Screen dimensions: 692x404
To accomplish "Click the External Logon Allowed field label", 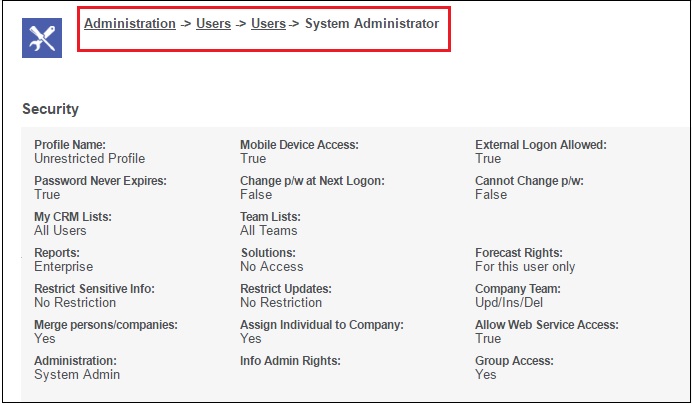I will click(x=541, y=145).
